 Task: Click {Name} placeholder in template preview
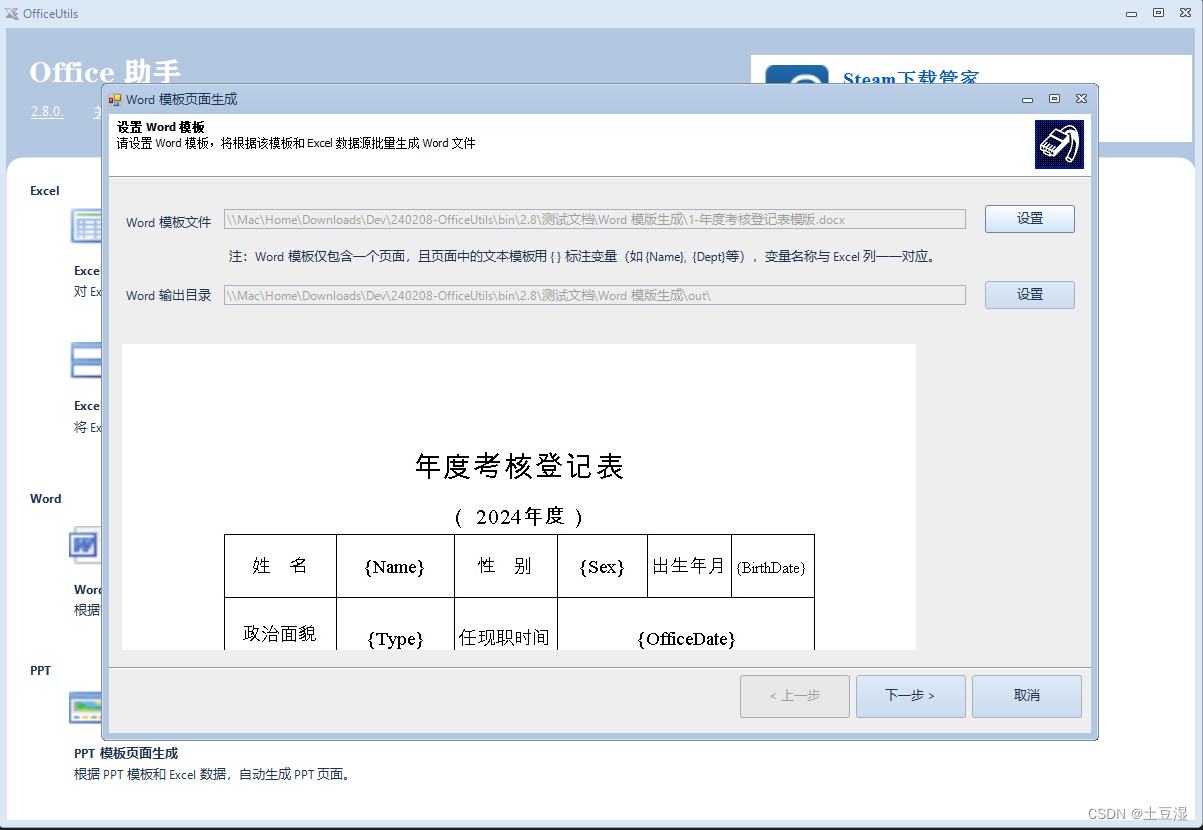(395, 567)
